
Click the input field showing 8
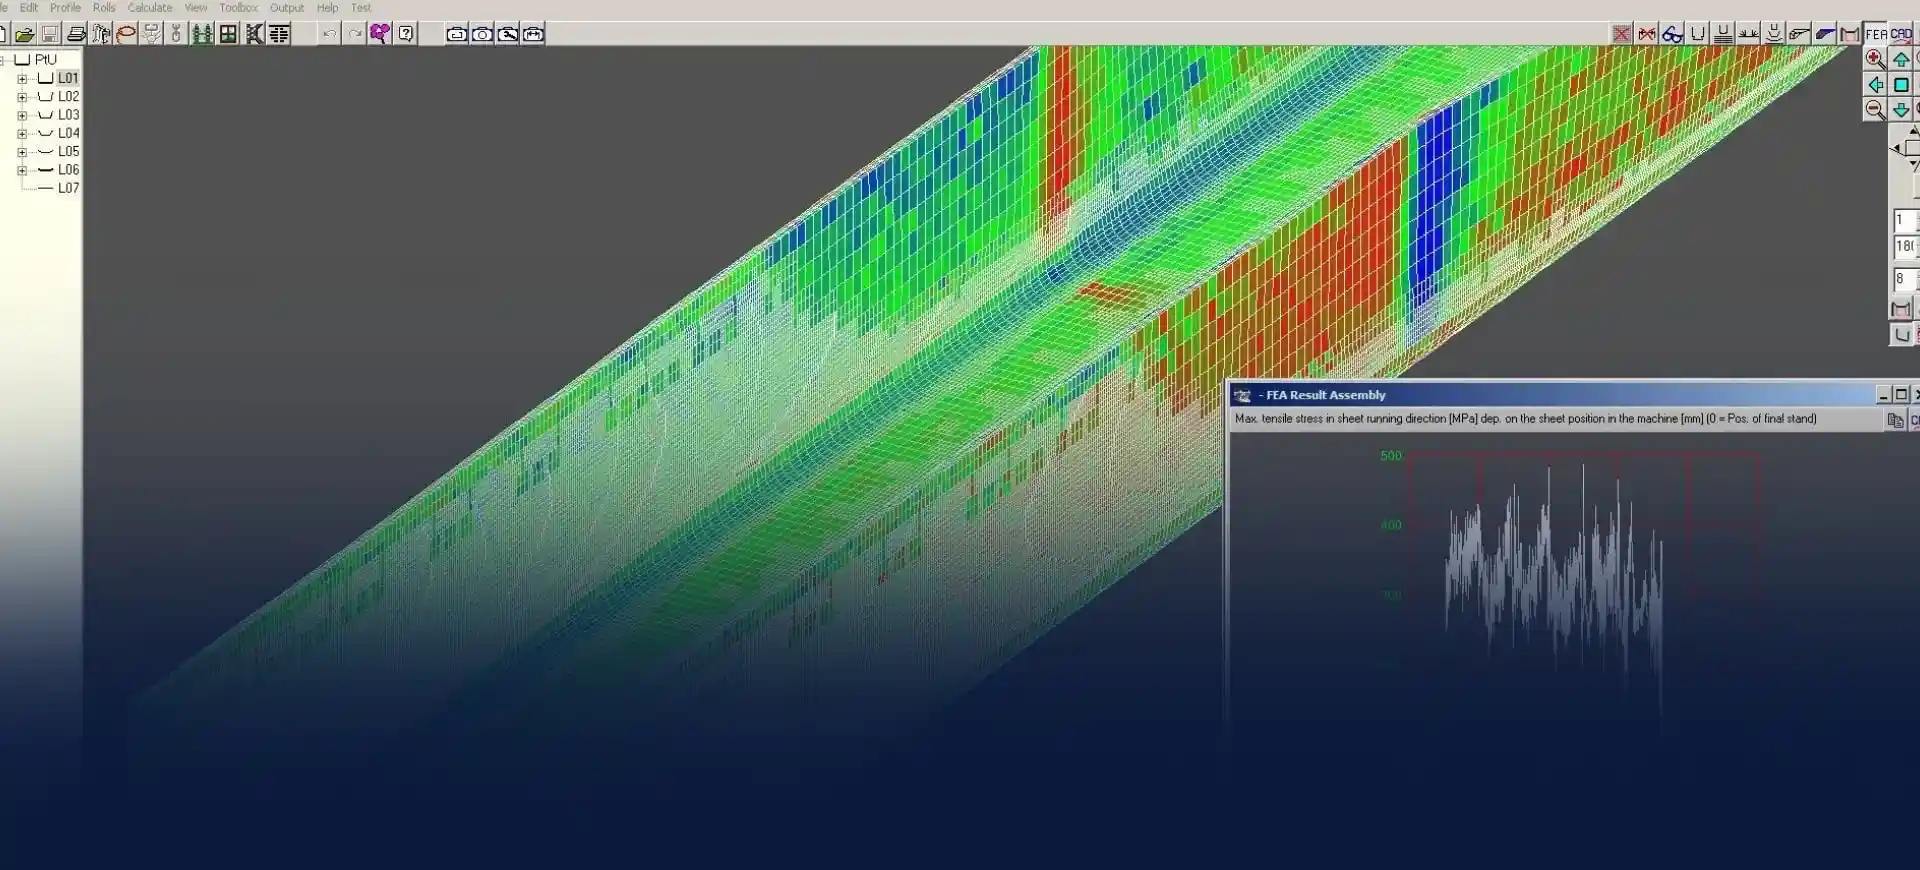pos(1904,279)
